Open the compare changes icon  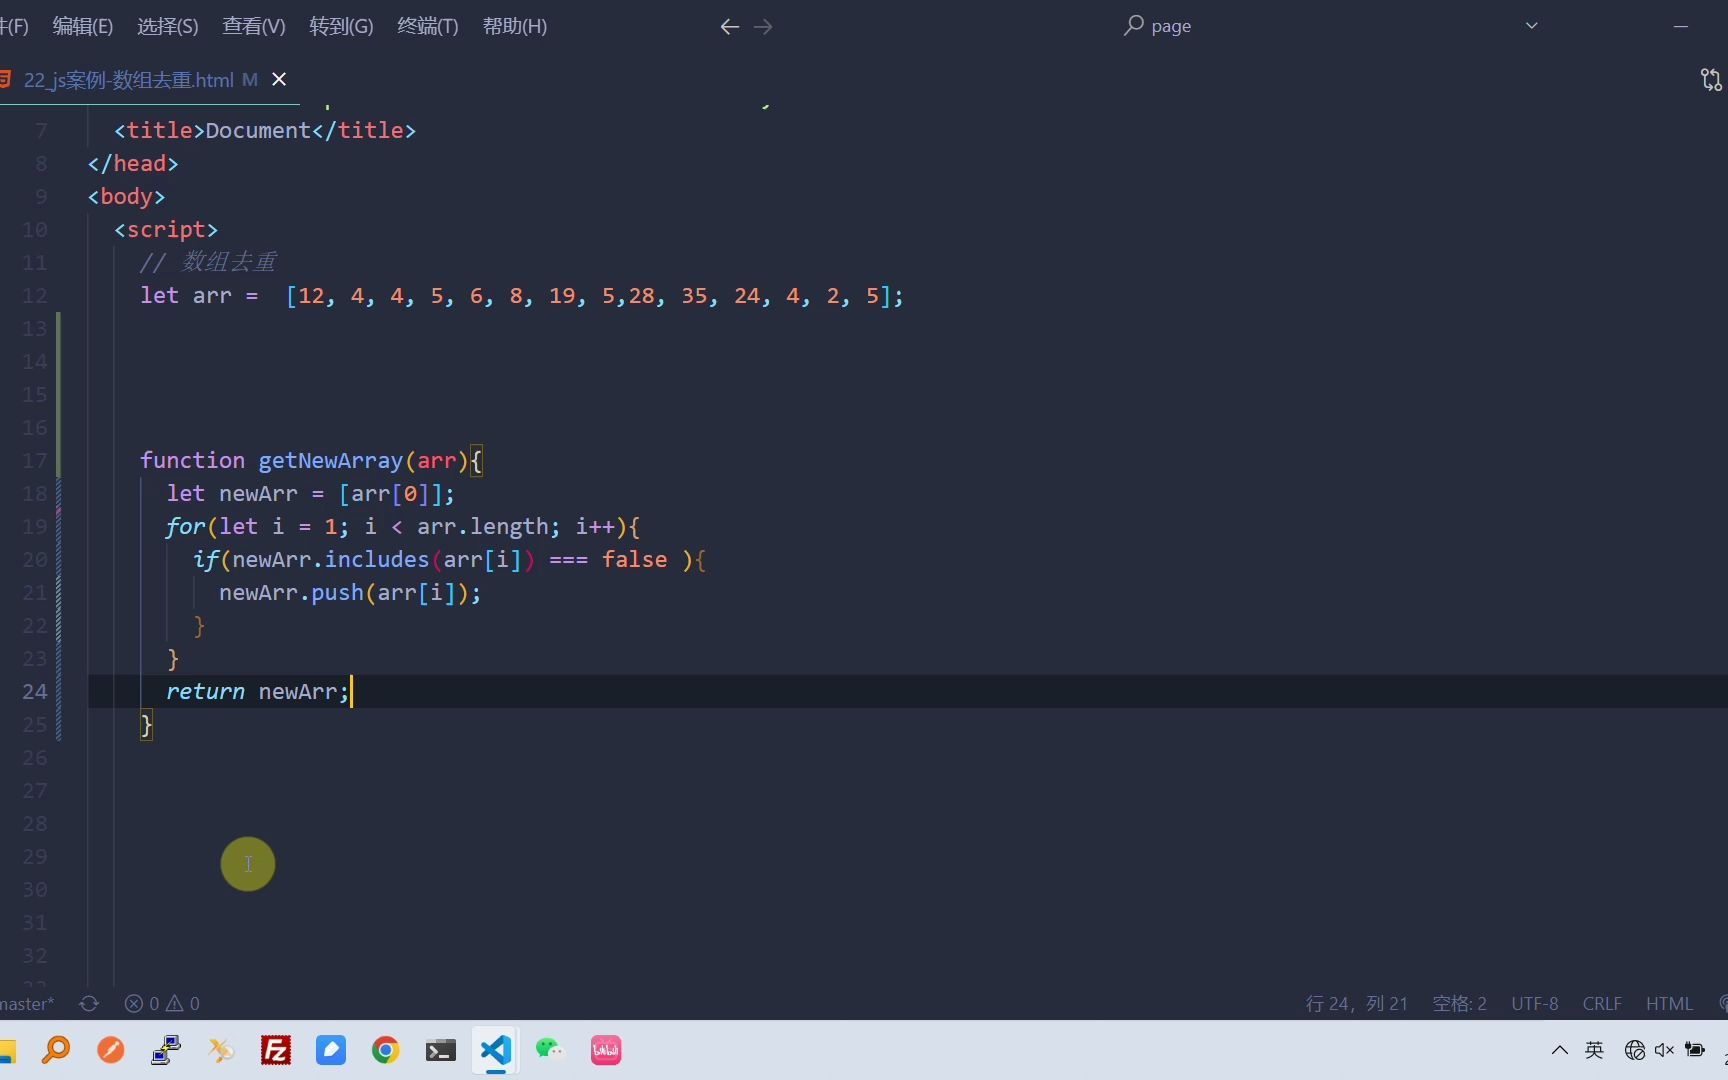(x=1711, y=80)
